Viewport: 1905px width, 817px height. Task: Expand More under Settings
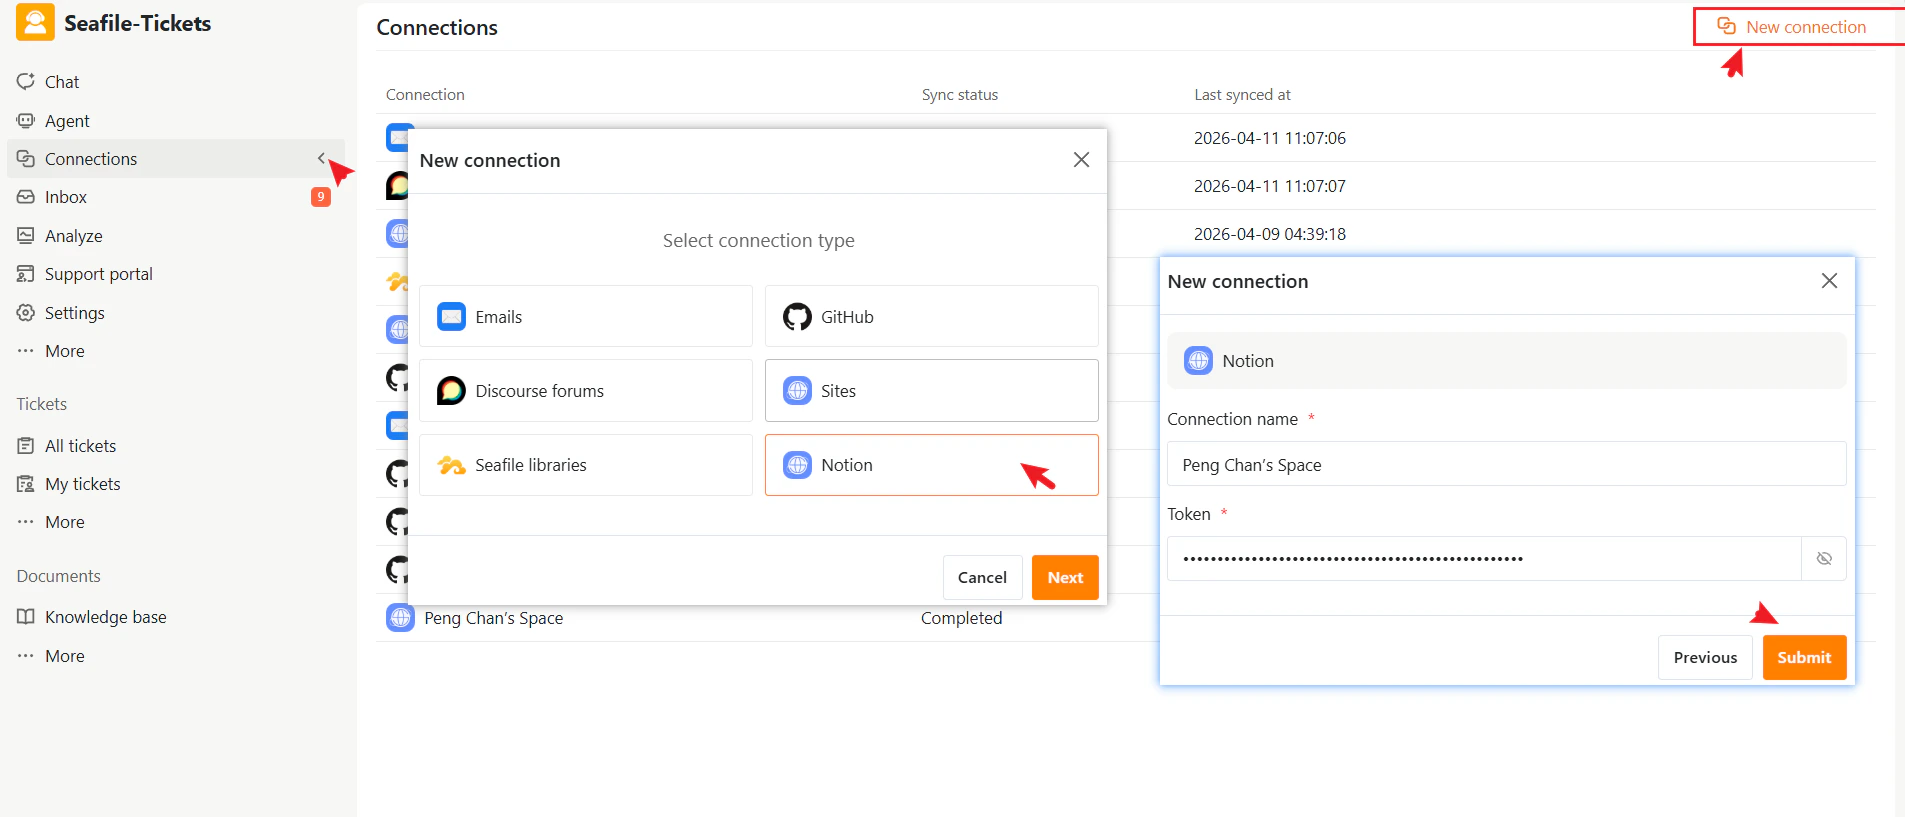[176, 351]
